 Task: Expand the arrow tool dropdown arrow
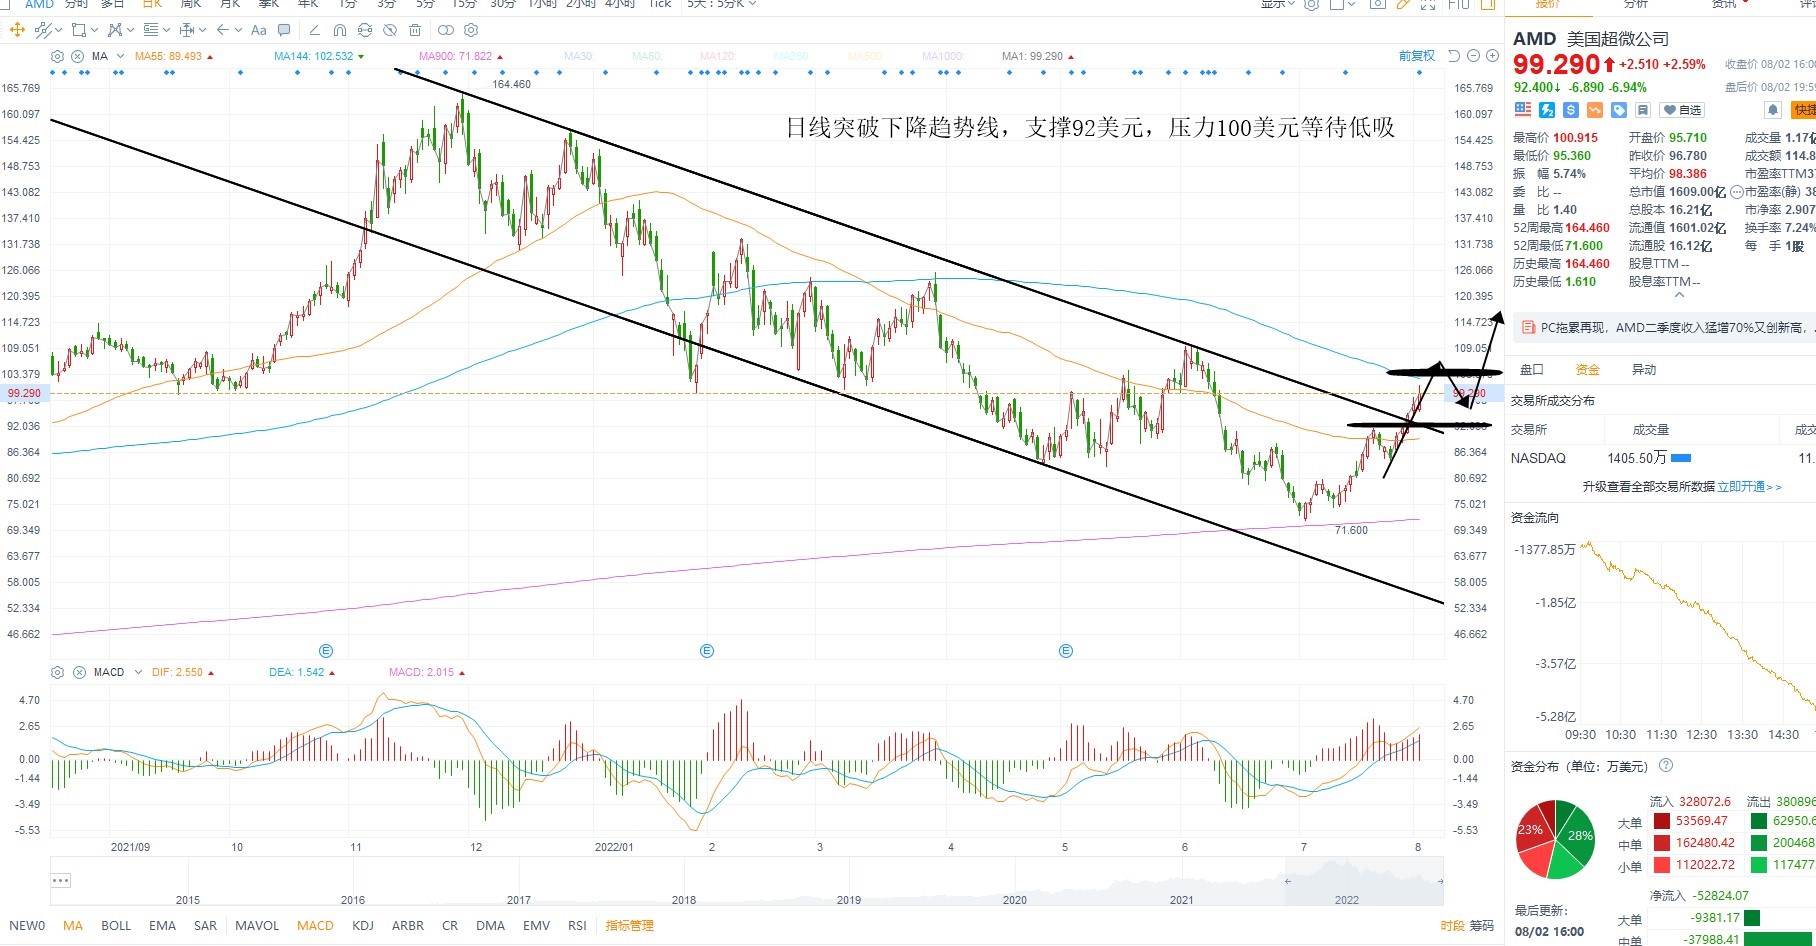238,30
